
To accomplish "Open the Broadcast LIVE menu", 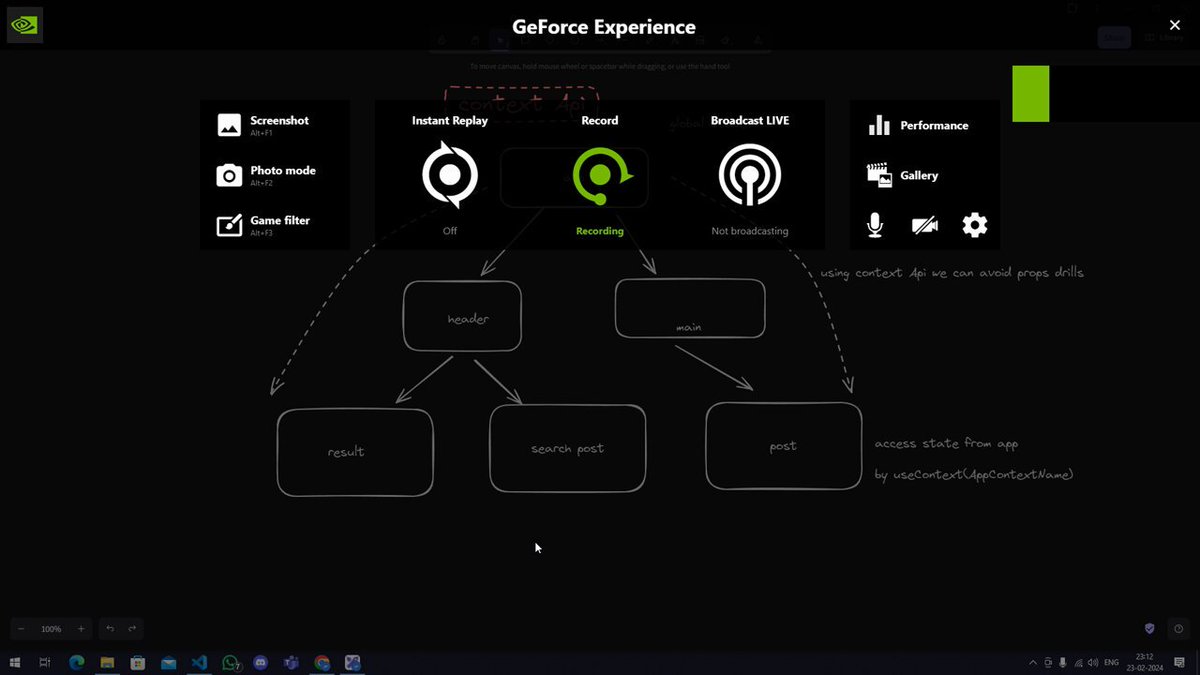I will coord(750,175).
